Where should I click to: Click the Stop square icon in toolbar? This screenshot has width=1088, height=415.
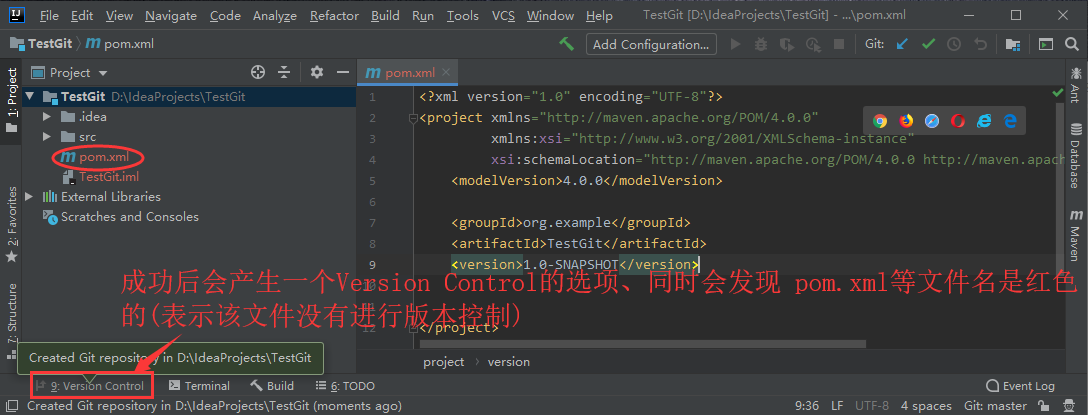[x=838, y=44]
